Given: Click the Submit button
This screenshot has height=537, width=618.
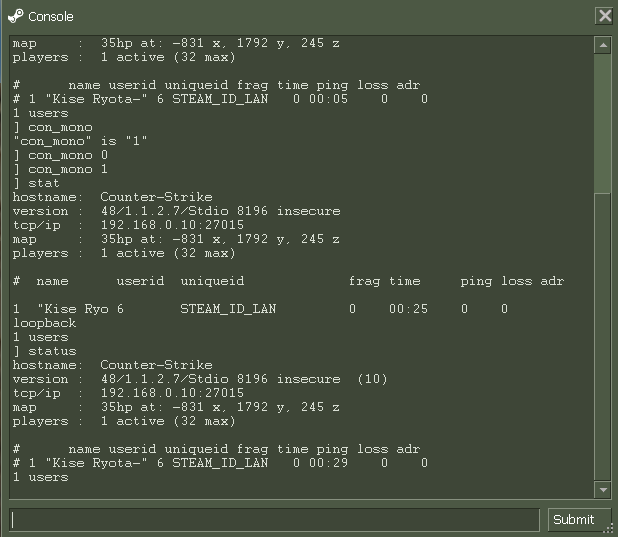Looking at the screenshot, I should [x=578, y=520].
